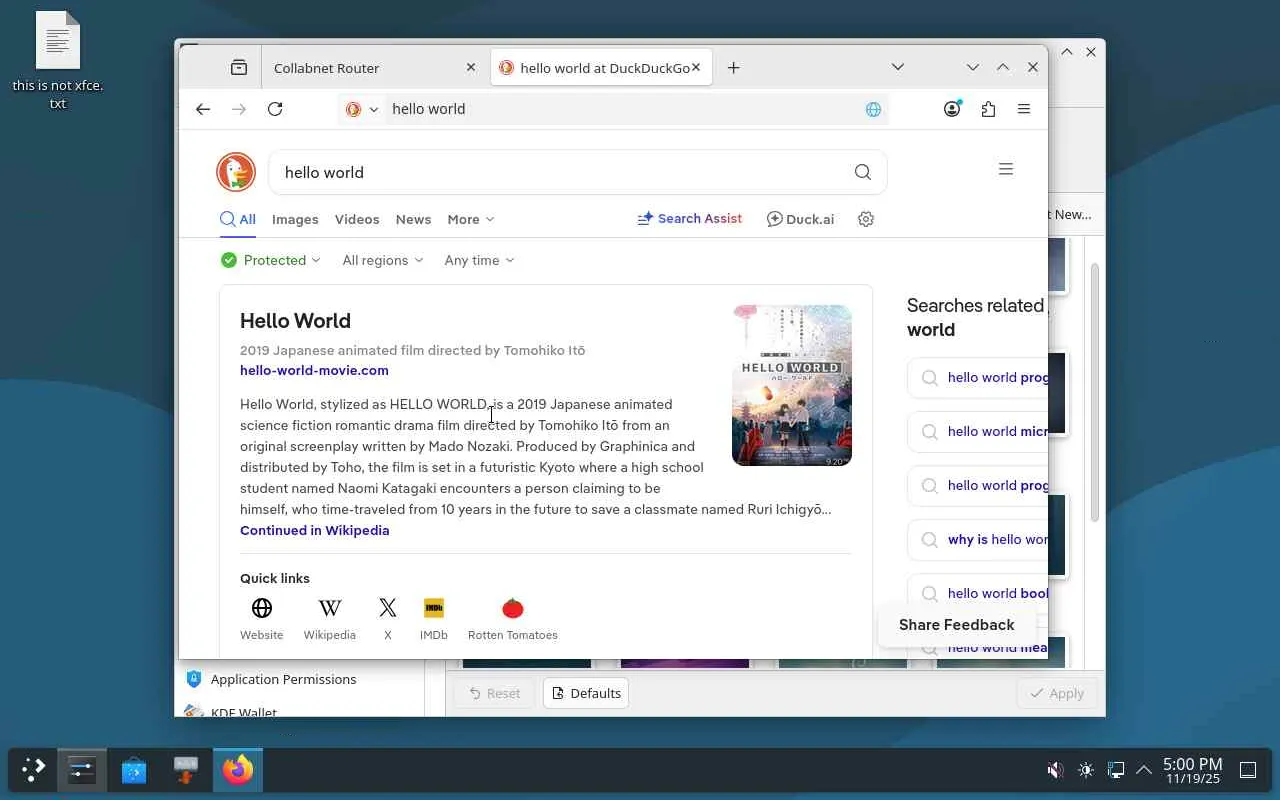Click the Show Desktop button in the panel
Viewport: 1280px width, 800px height.
(1248, 770)
